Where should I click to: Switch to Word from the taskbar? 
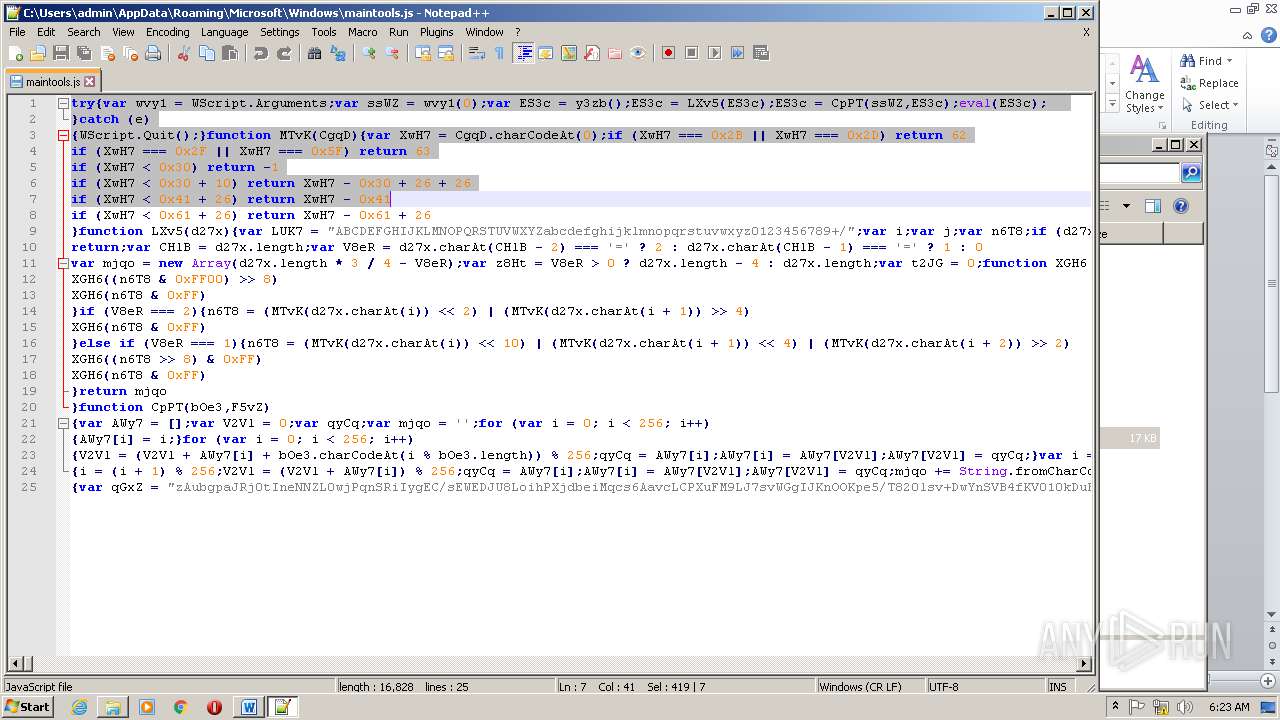click(x=248, y=707)
